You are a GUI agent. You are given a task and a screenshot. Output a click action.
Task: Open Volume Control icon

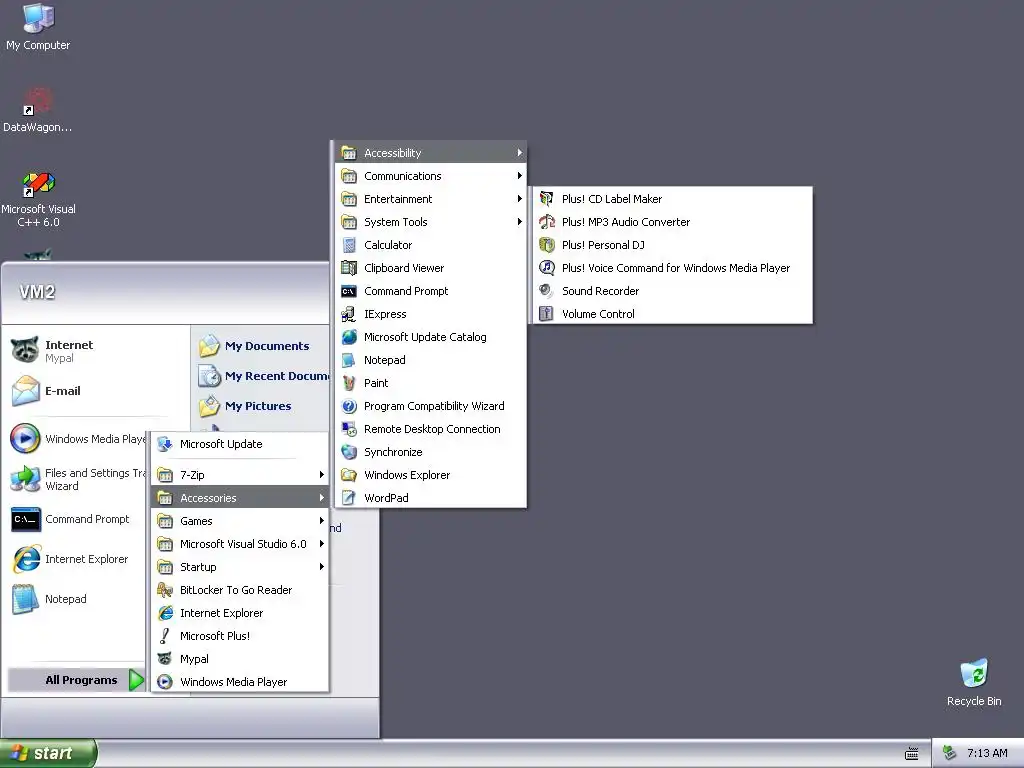546,313
